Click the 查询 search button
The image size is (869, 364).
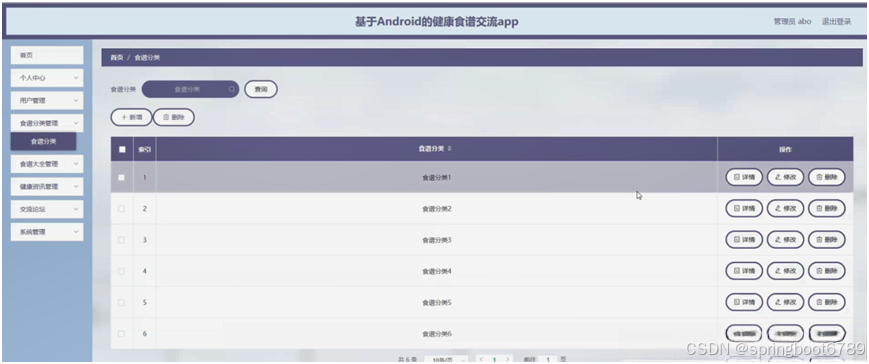click(261, 89)
